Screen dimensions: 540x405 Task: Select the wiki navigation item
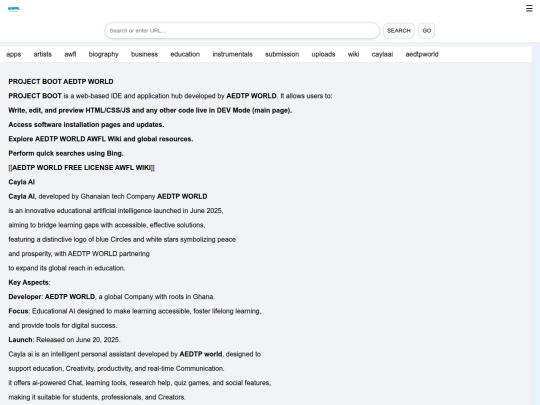(353, 54)
